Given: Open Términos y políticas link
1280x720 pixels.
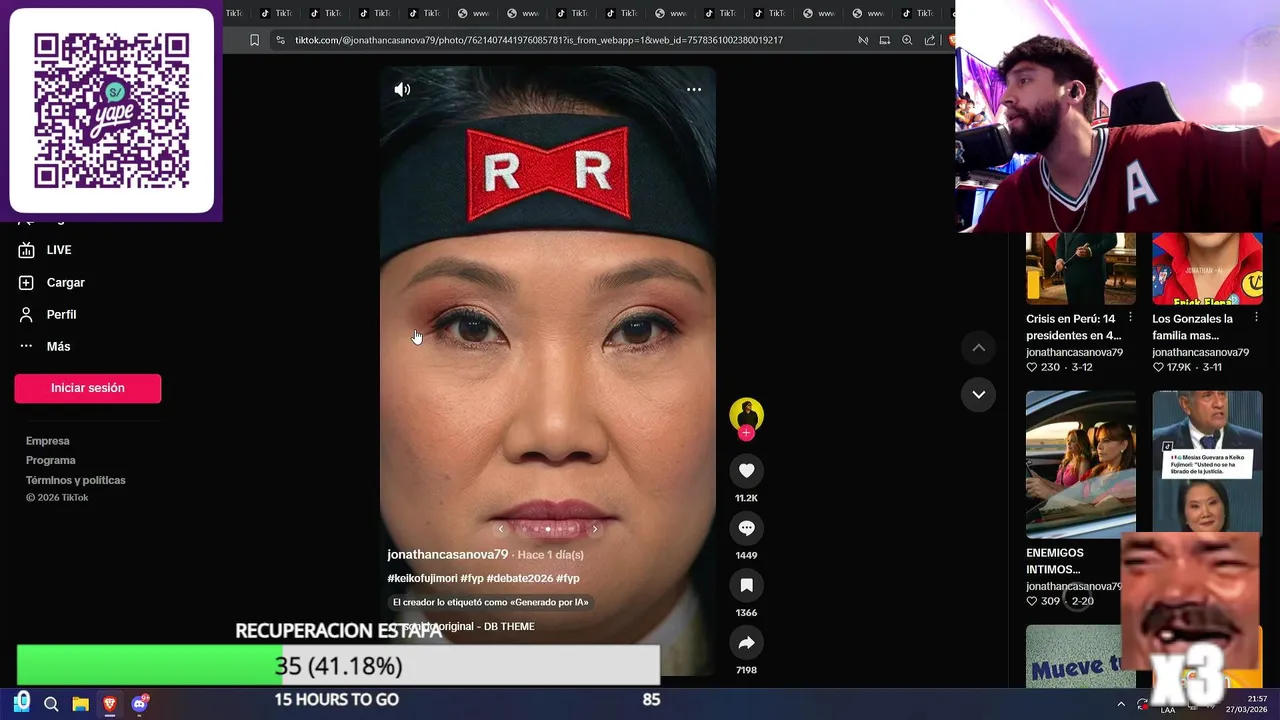Looking at the screenshot, I should click(x=76, y=480).
